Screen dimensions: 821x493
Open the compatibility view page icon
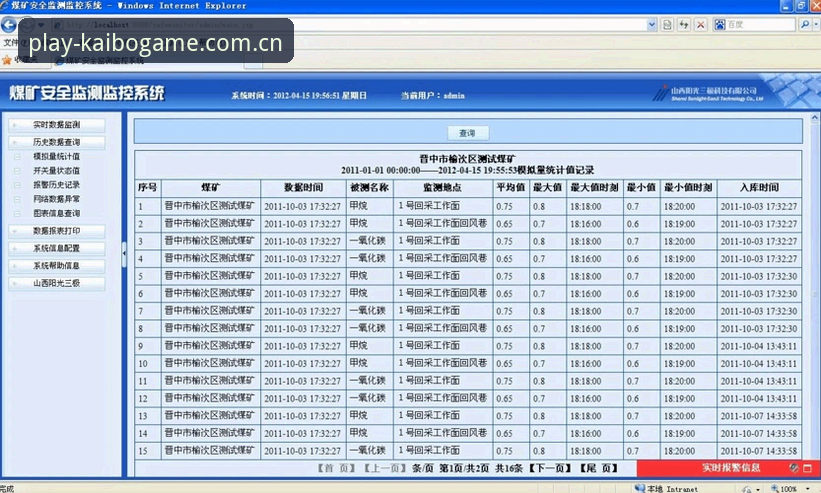(x=667, y=25)
